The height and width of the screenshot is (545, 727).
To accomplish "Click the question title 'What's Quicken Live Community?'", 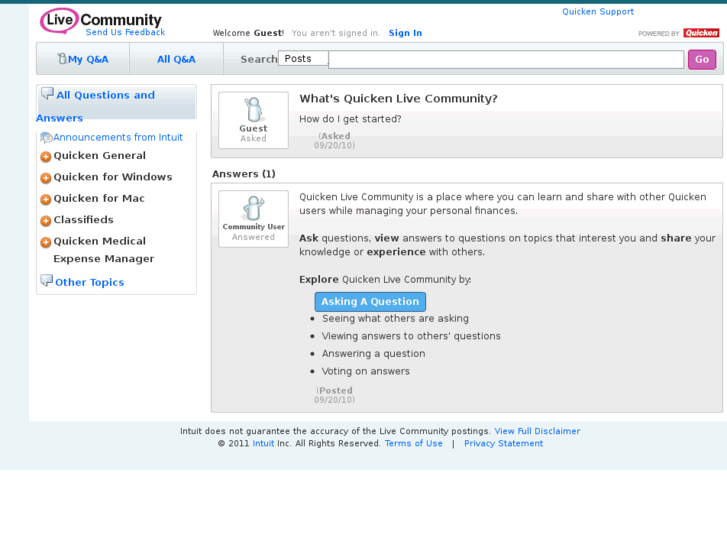I will point(398,98).
